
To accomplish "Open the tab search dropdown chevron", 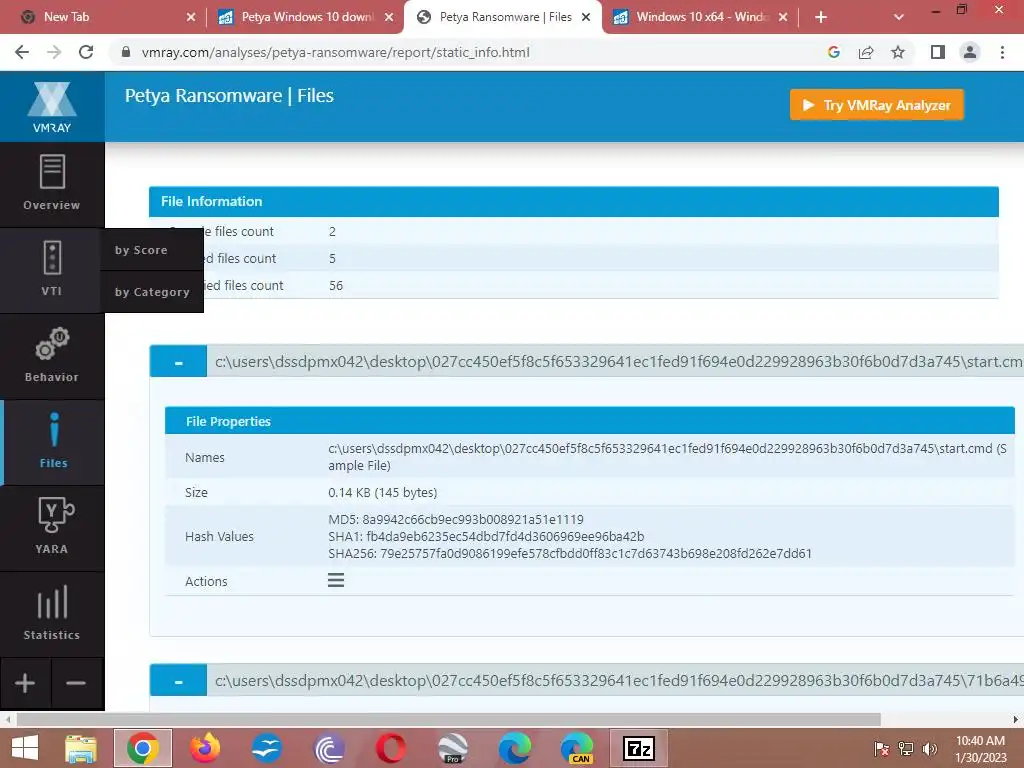I will [899, 17].
